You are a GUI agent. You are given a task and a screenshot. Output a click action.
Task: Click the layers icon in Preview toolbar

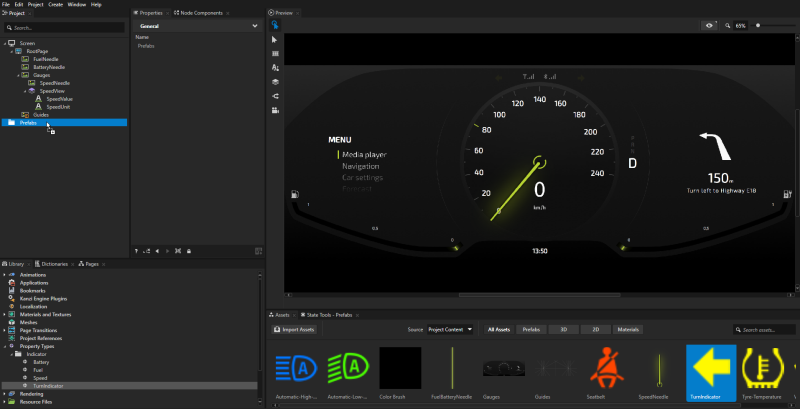[275, 82]
